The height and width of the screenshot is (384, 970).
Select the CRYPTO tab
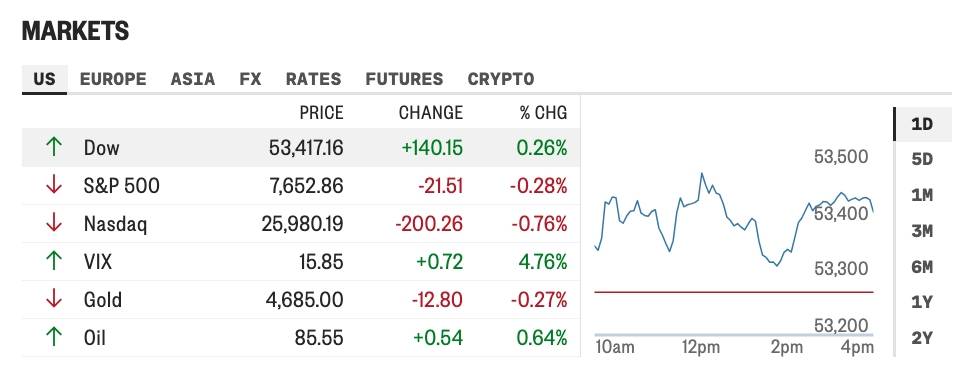click(501, 79)
